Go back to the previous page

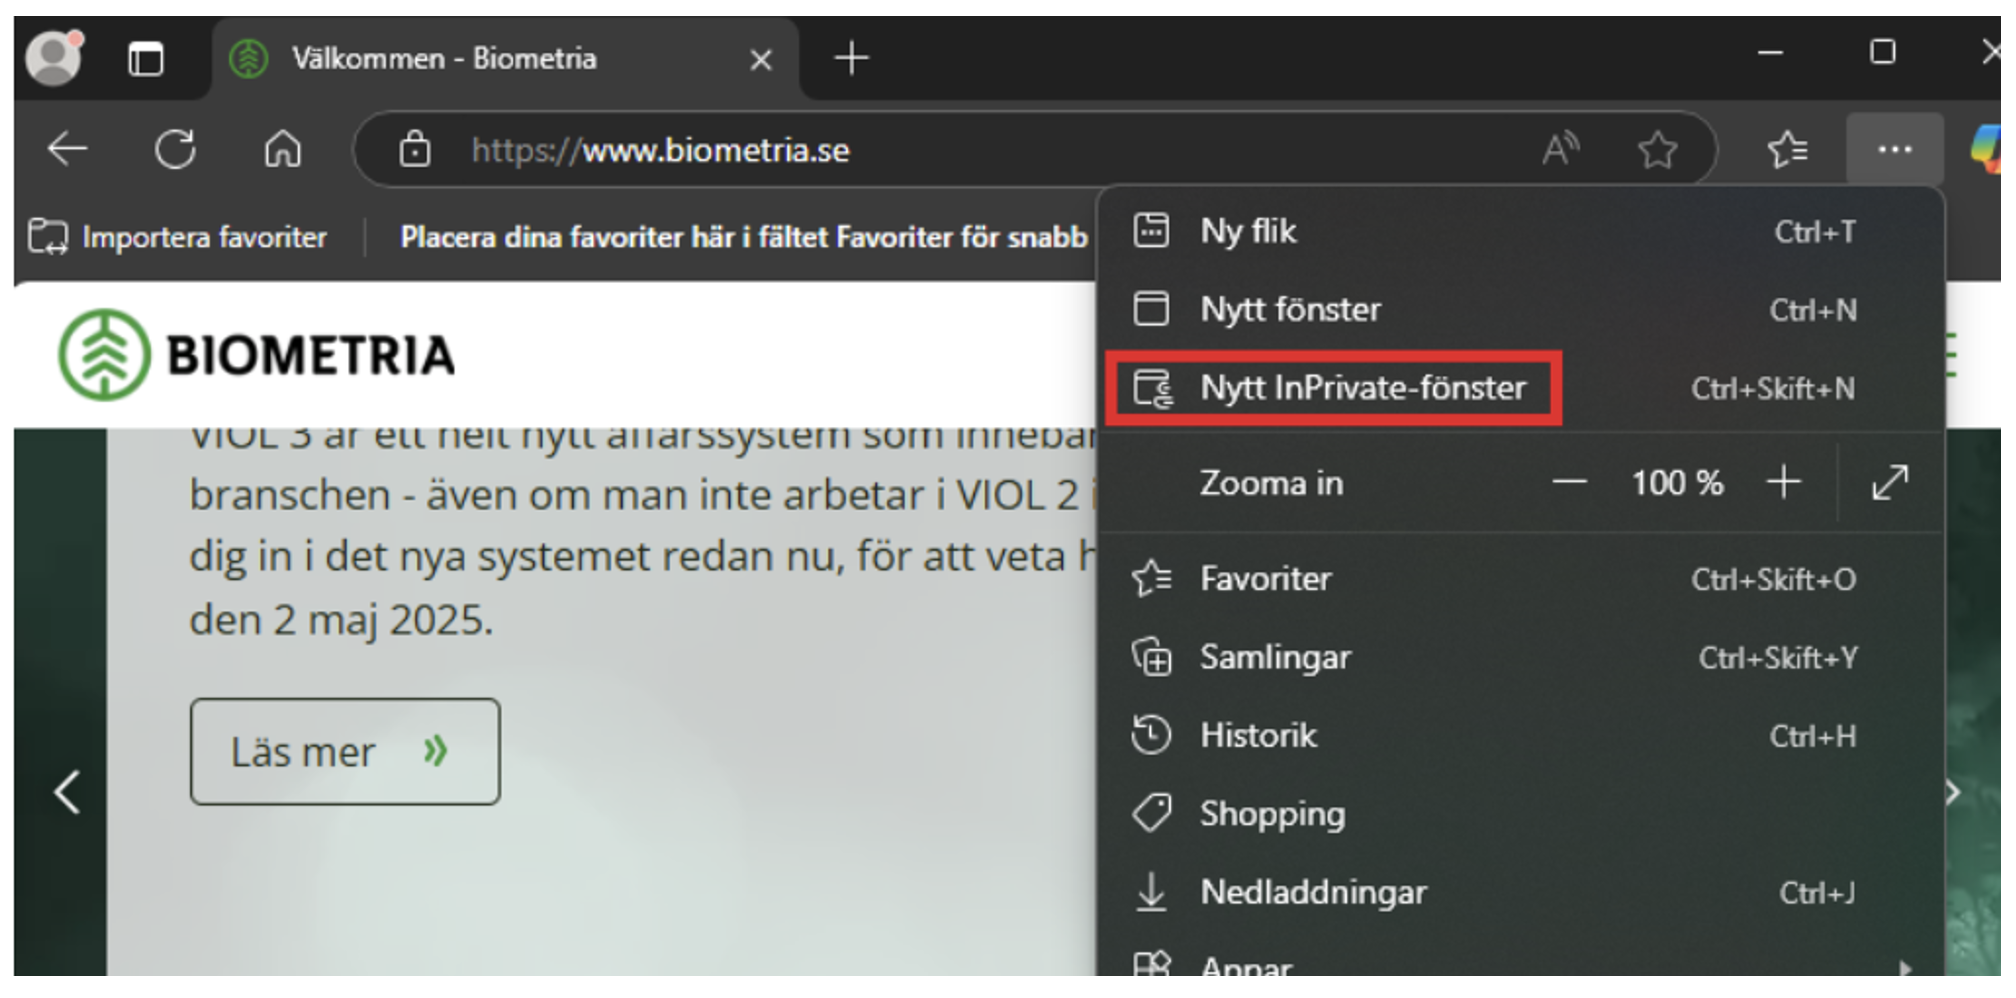(68, 149)
